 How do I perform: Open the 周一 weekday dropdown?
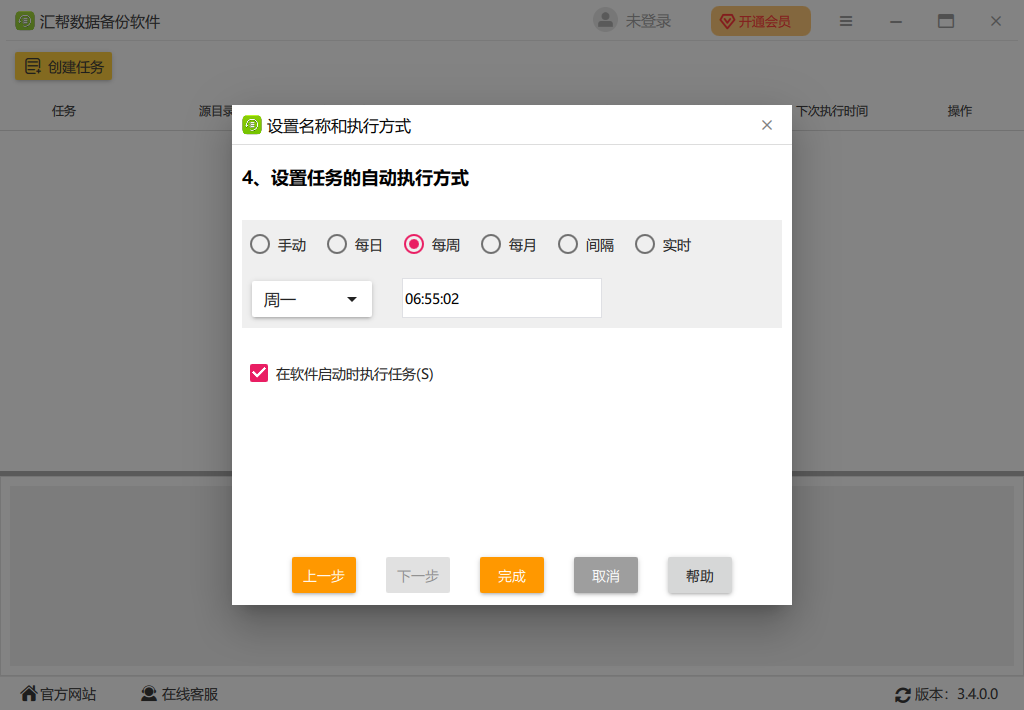pos(311,298)
